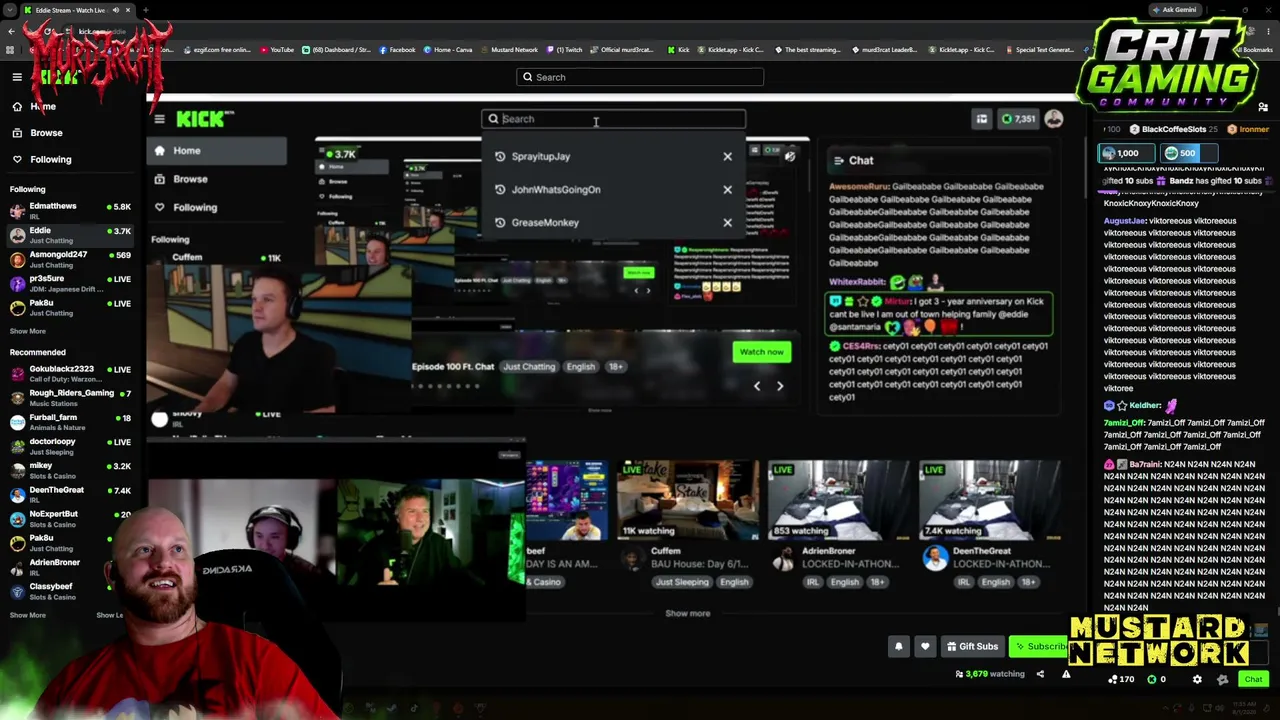Click the green Chat send button
The image size is (1280, 720).
coord(1253,680)
